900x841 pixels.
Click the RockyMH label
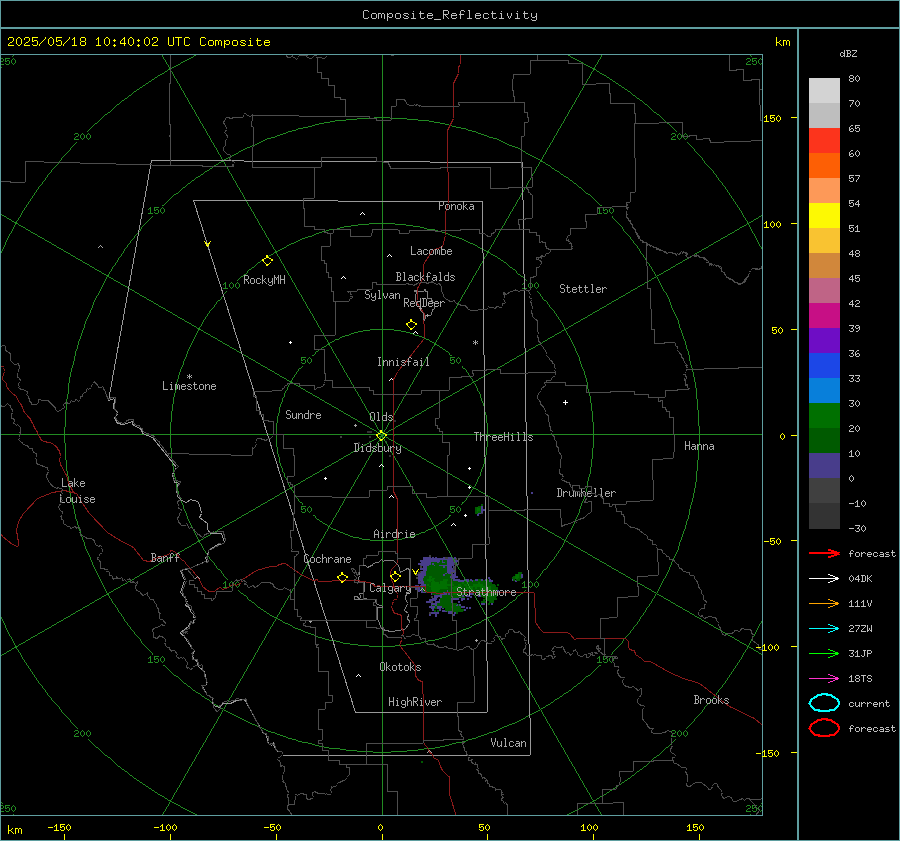click(264, 280)
